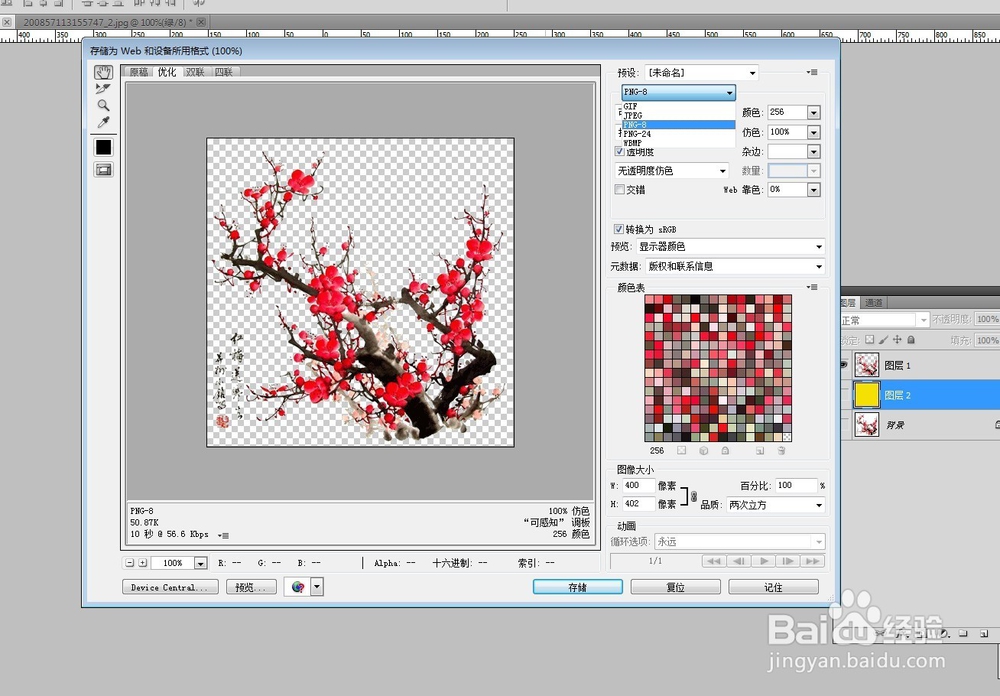Toggle constrain proportions chain link

693,495
